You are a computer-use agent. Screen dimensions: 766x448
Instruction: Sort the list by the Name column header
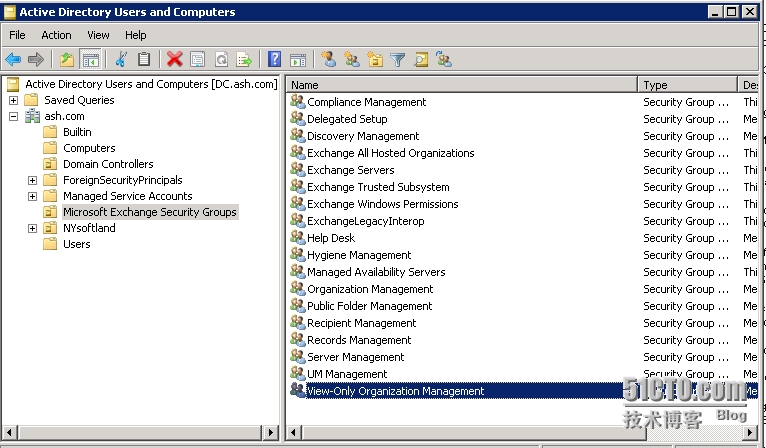[462, 85]
